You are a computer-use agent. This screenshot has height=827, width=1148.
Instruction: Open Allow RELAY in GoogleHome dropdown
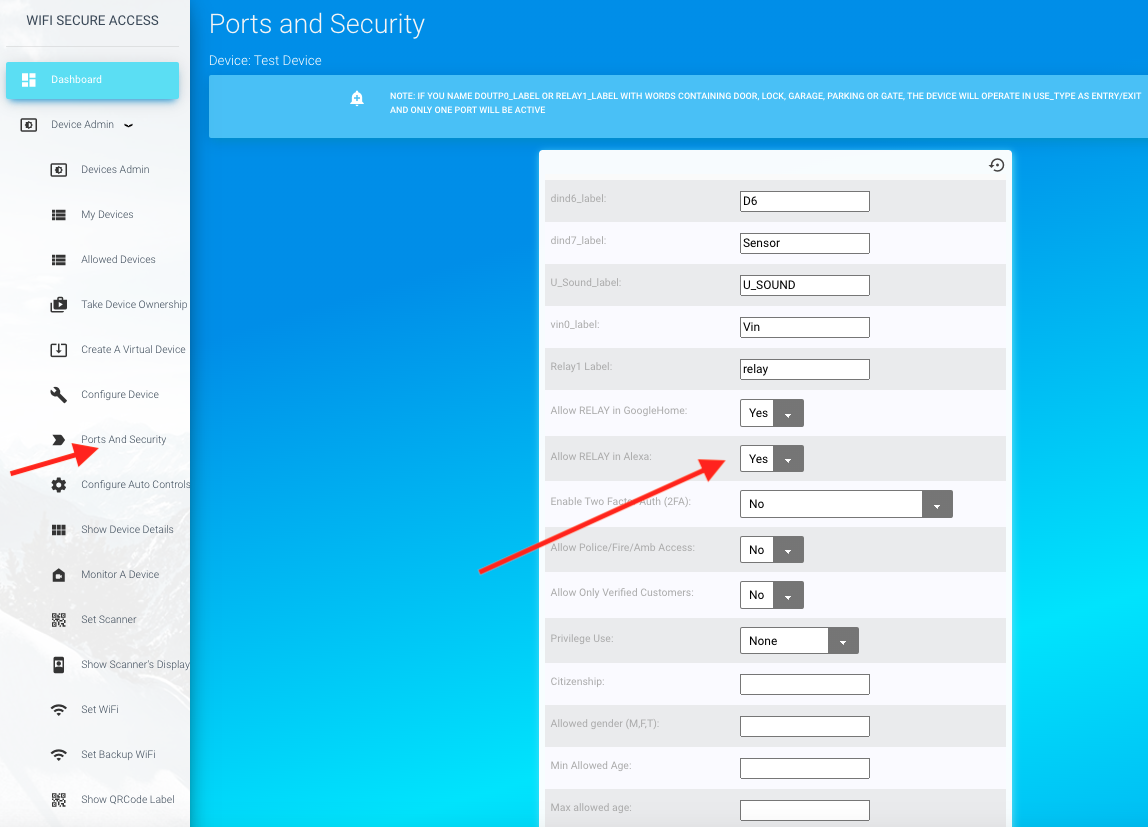(x=772, y=413)
